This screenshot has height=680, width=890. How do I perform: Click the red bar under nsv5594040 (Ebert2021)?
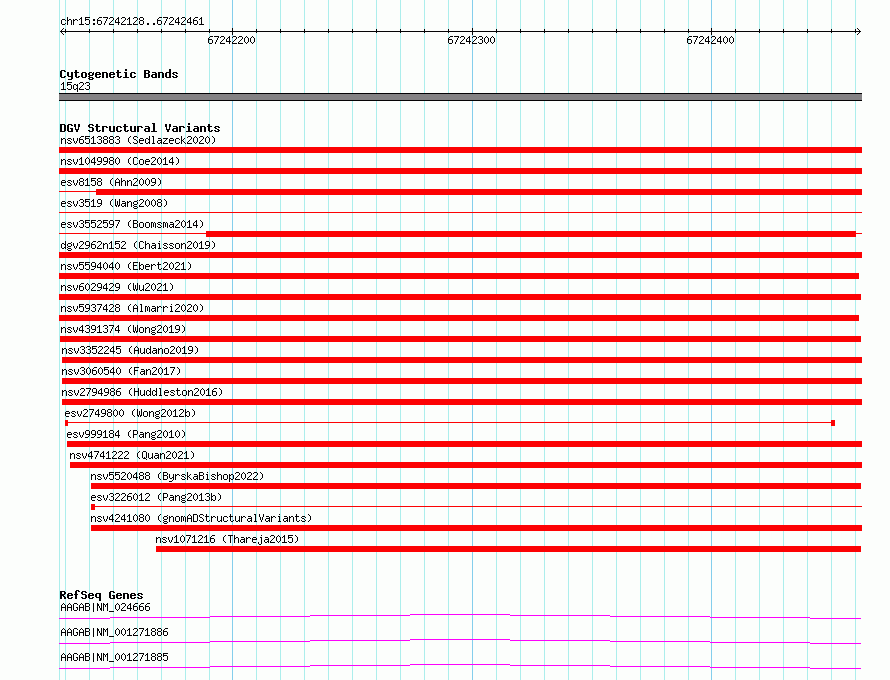click(459, 276)
